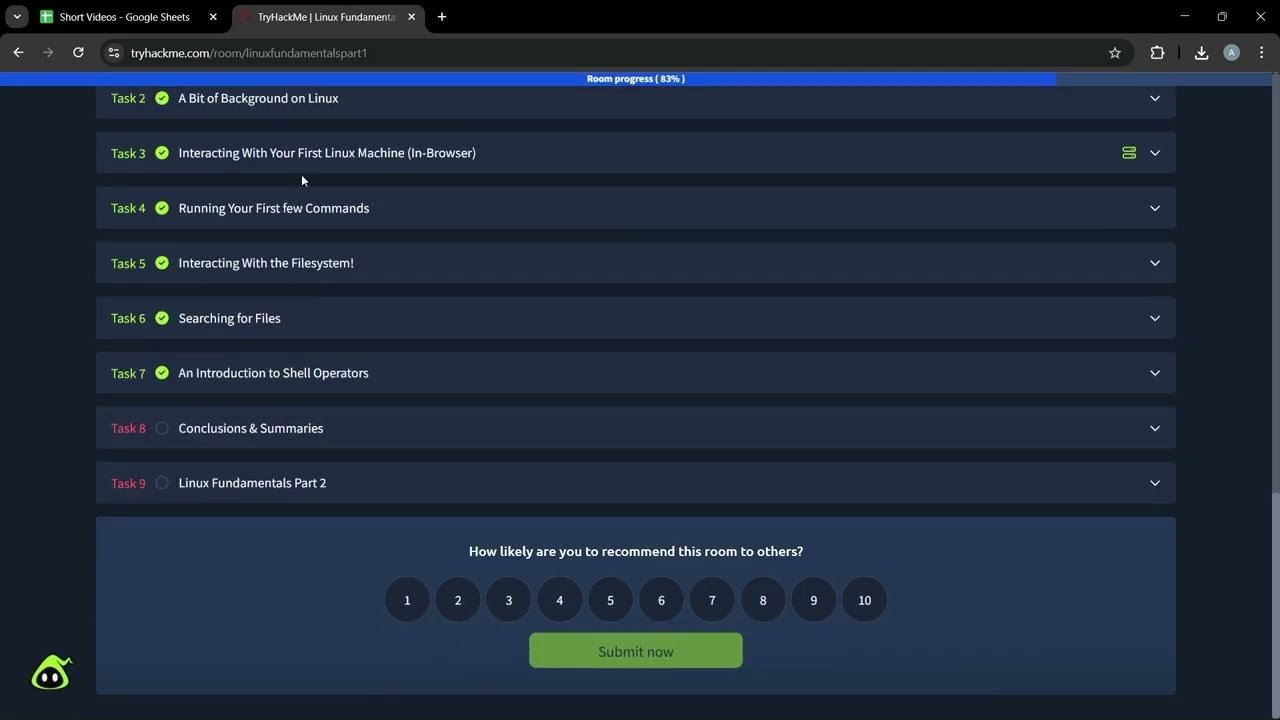
Task: Expand Task 2 with its chevron
Action: click(1155, 98)
